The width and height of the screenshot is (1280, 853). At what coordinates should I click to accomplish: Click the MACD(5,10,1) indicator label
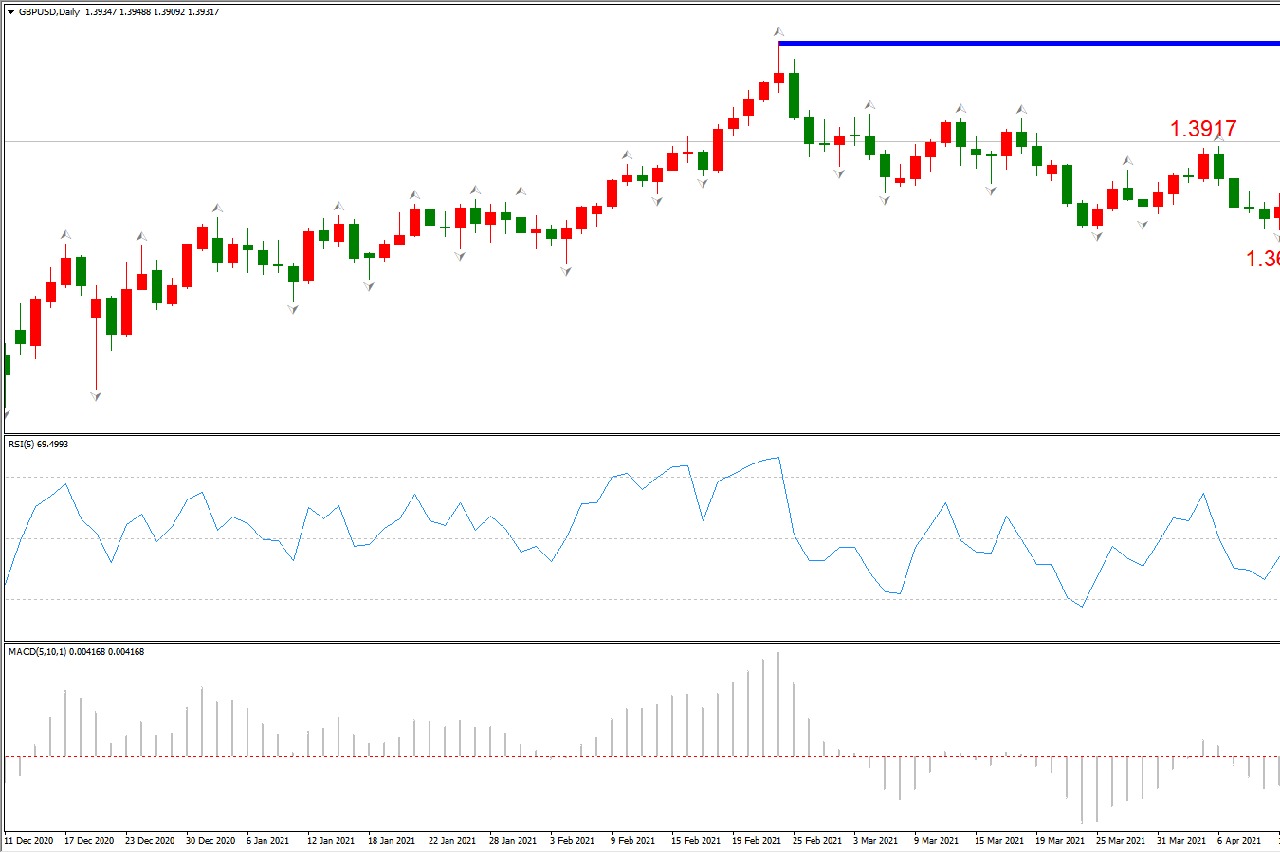pyautogui.click(x=48, y=652)
